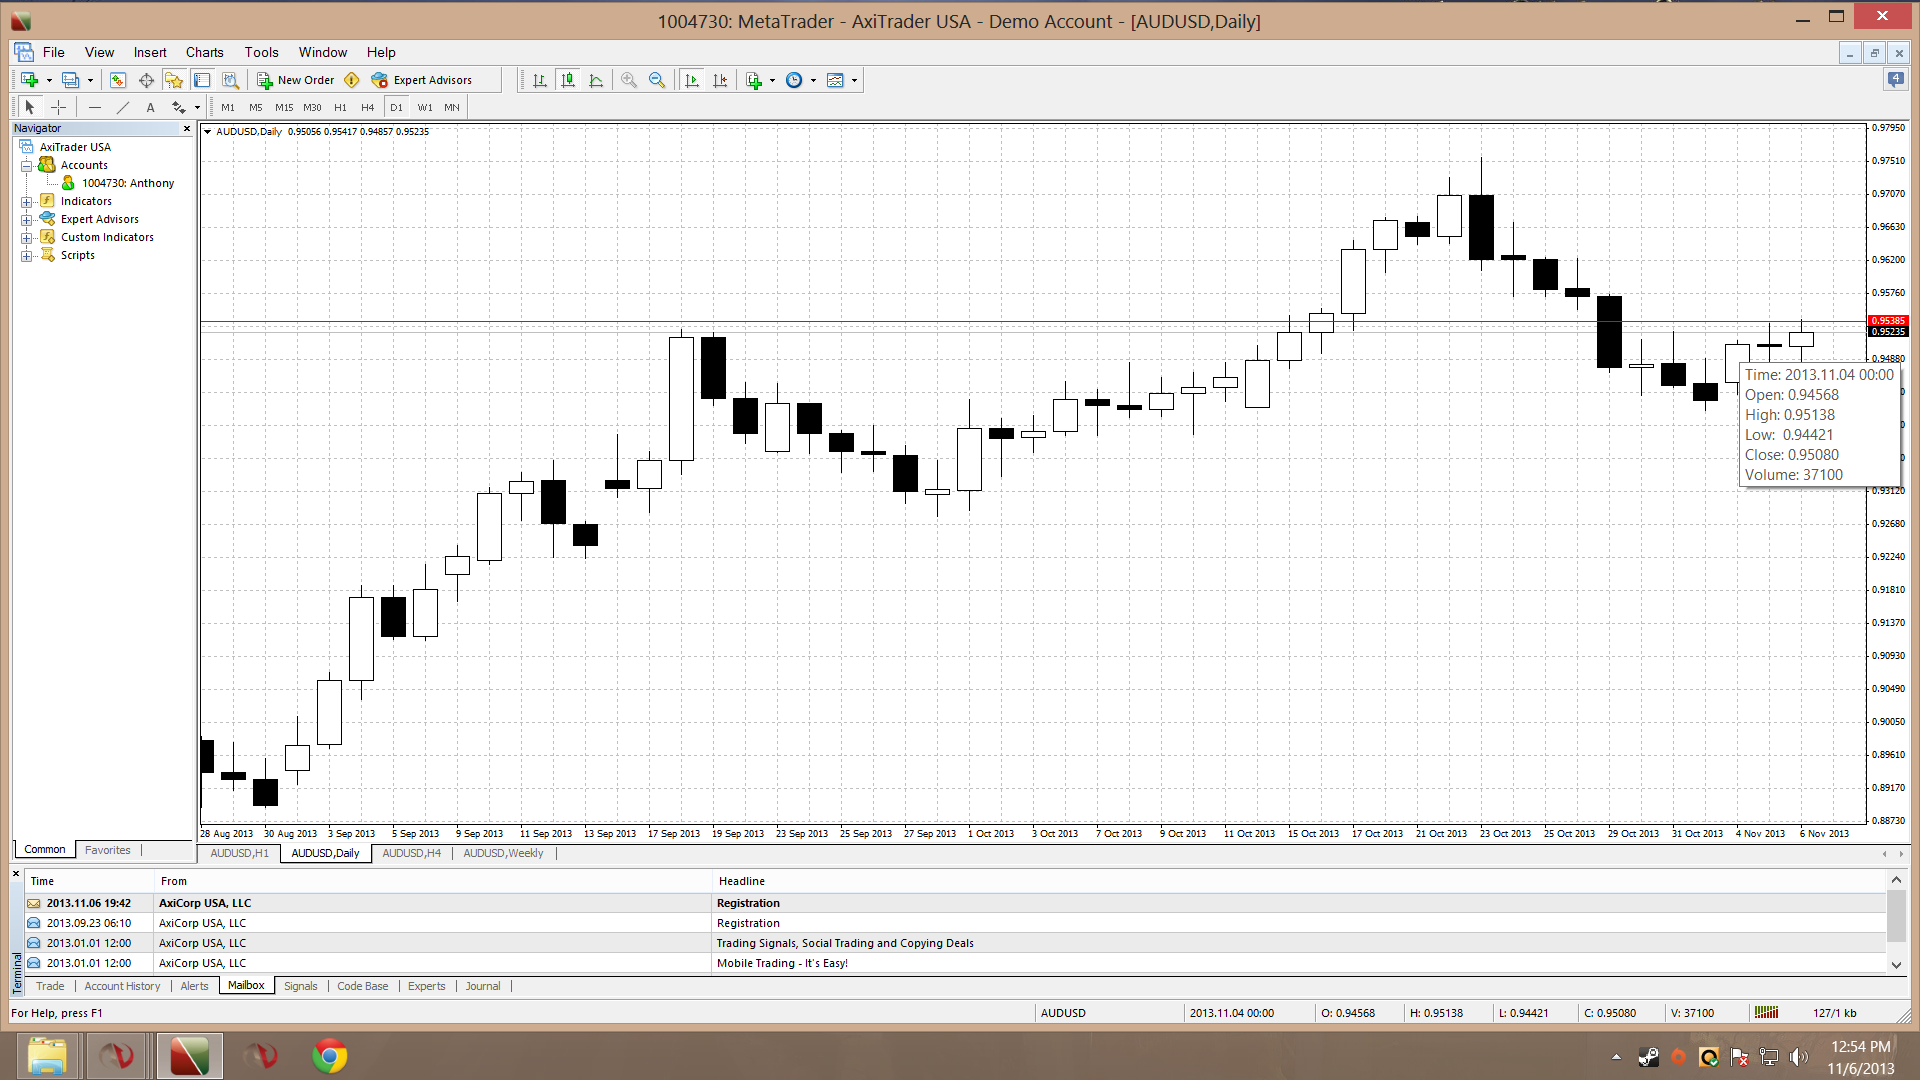Pick the text label tool
The image size is (1920, 1080).
(x=150, y=107)
